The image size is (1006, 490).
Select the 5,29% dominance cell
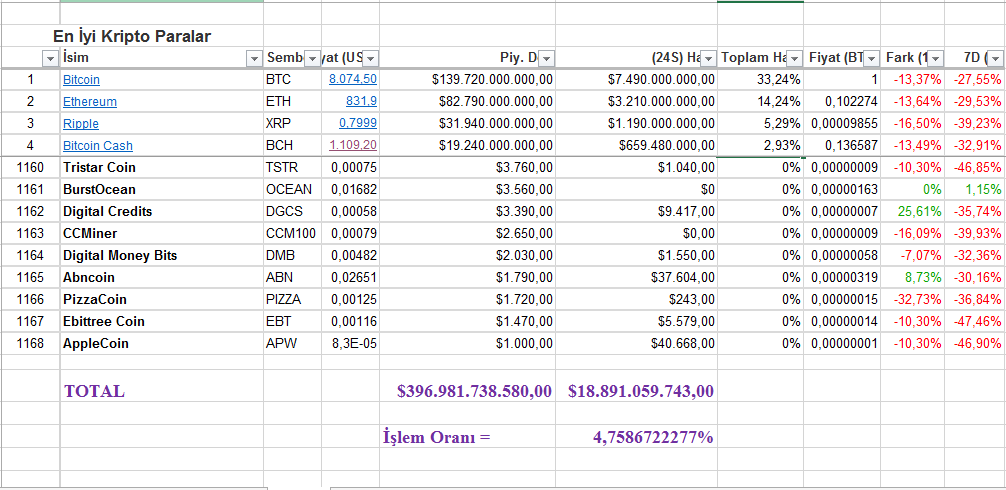[x=760, y=123]
